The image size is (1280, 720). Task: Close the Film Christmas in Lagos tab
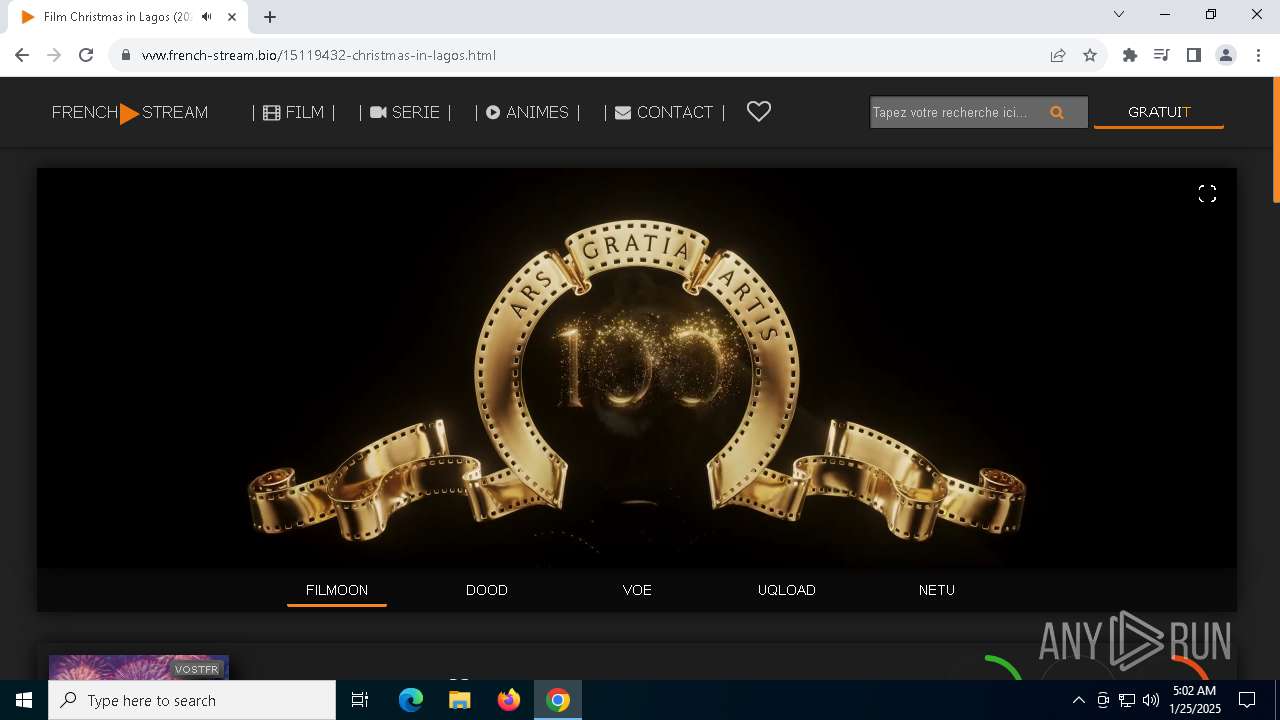tap(232, 17)
